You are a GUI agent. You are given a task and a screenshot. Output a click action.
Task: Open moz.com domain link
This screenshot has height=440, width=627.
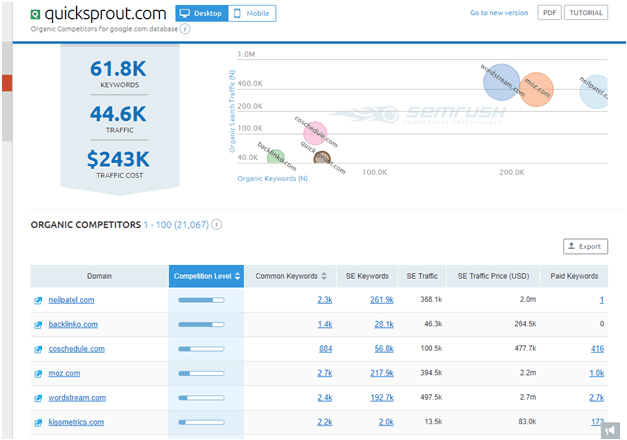pyautogui.click(x=64, y=373)
